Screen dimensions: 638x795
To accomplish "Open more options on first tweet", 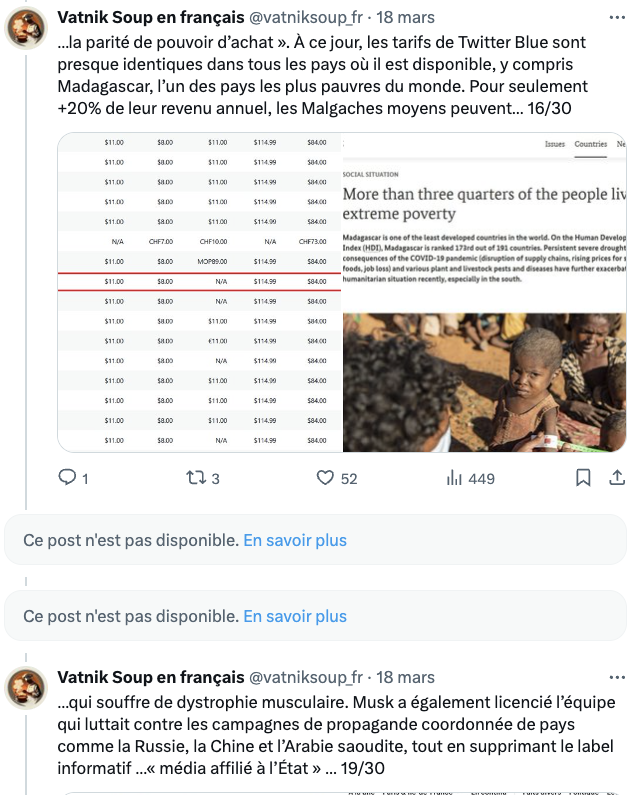I will pyautogui.click(x=613, y=17).
